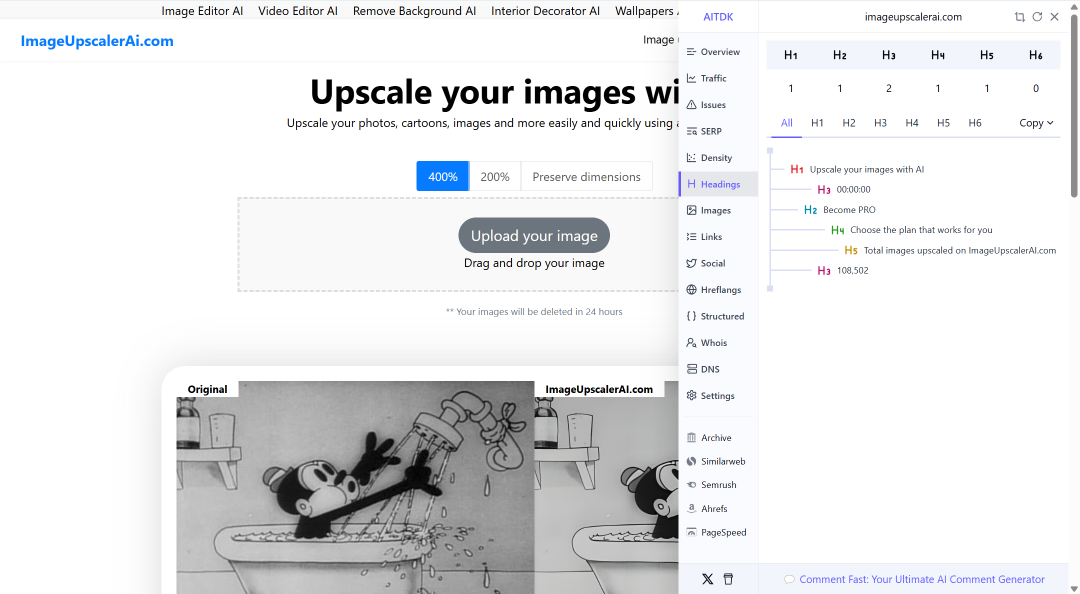Expand the Copy dropdown

point(1037,123)
